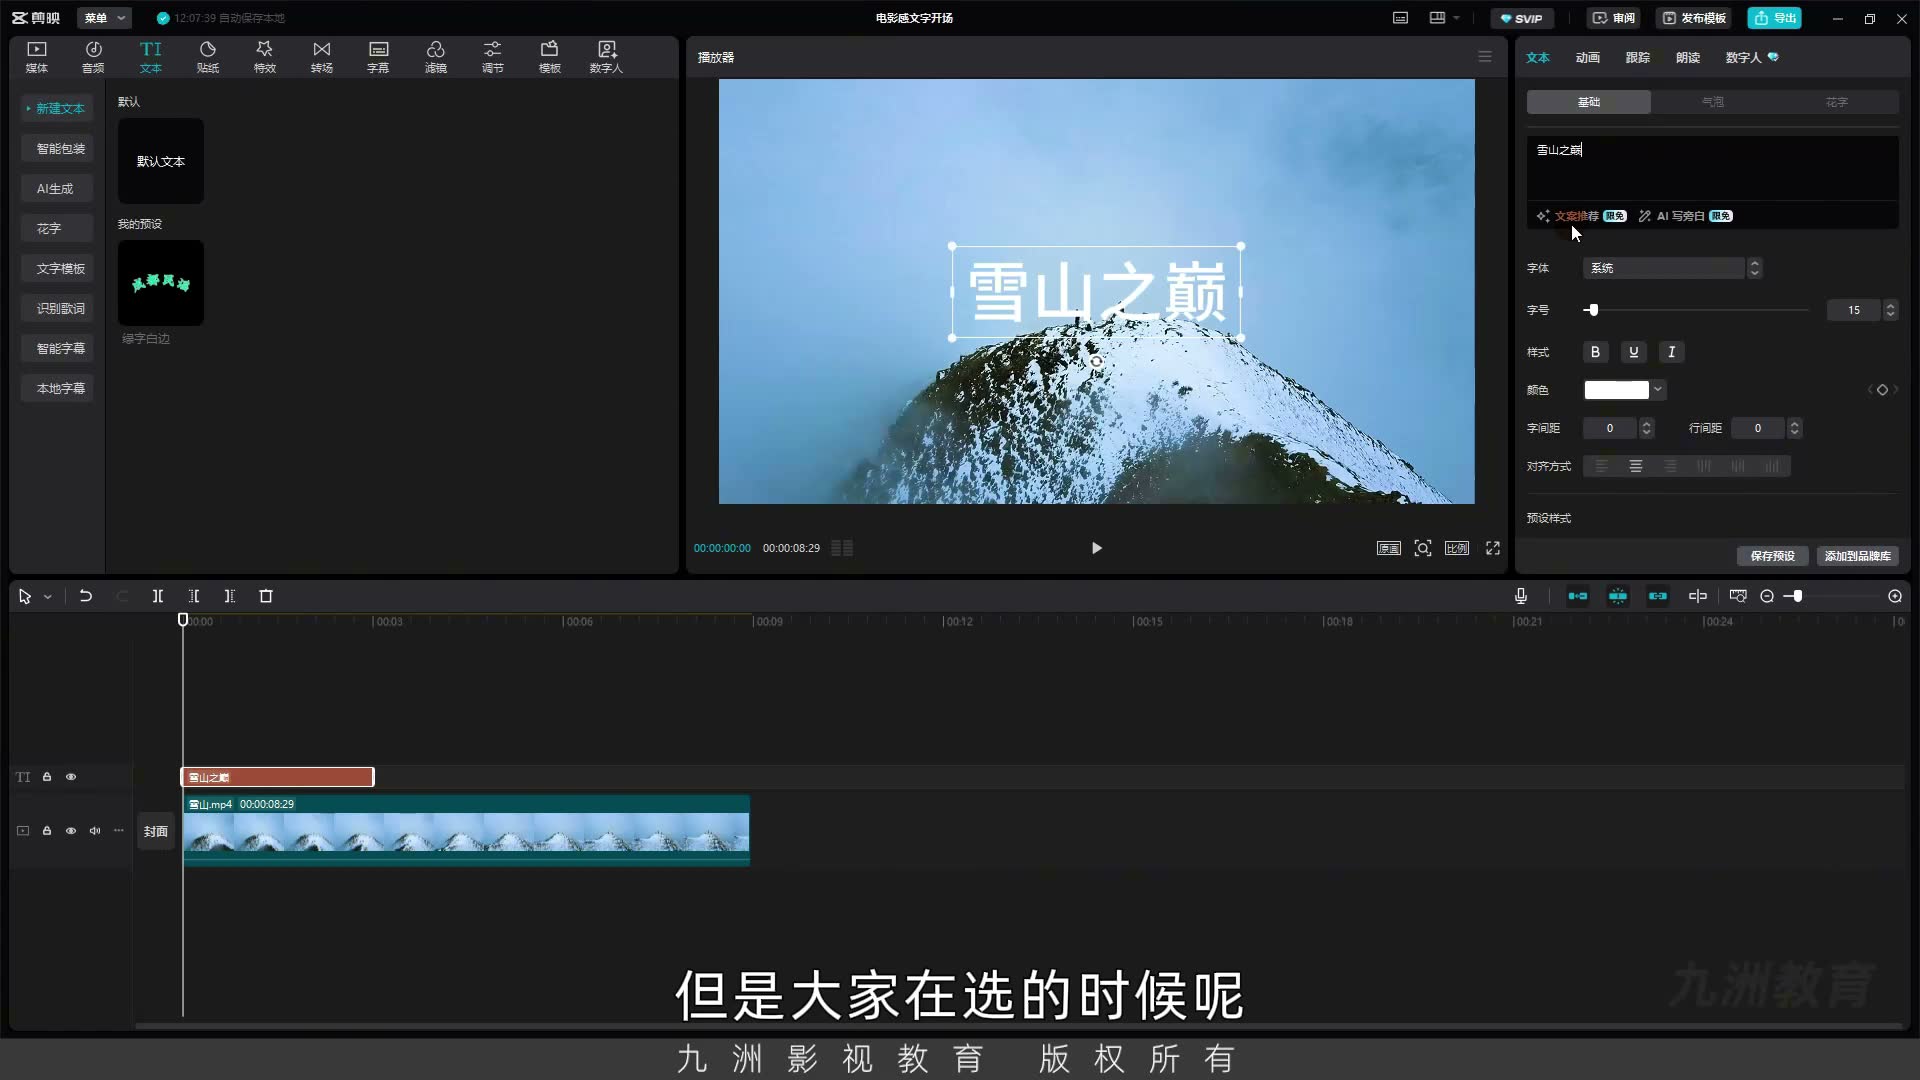Open the 媒体 media panel

coord(37,57)
